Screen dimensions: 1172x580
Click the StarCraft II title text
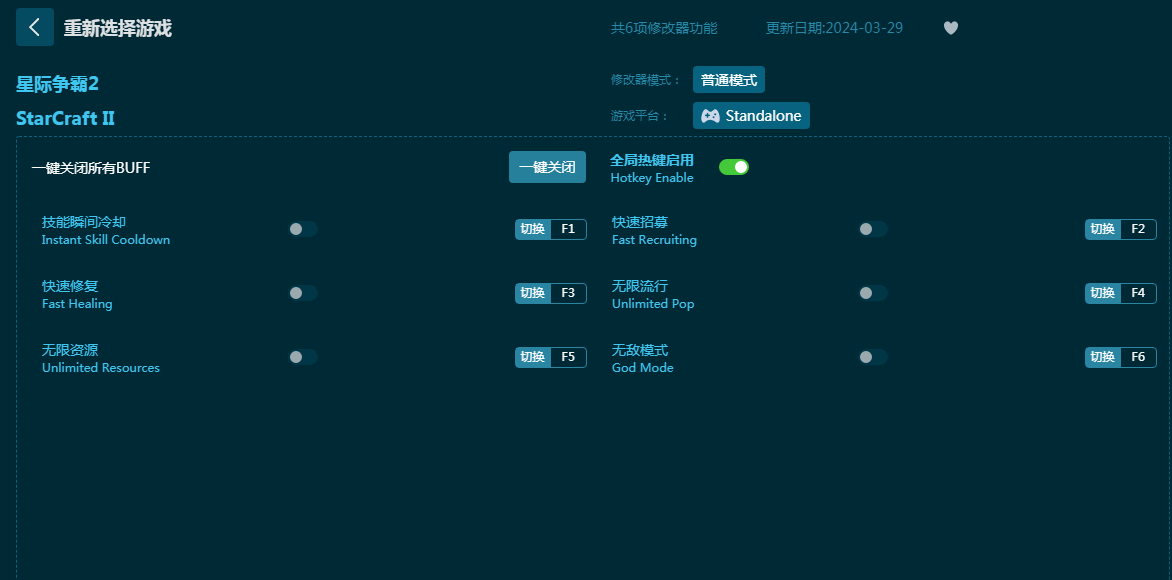tap(65, 118)
